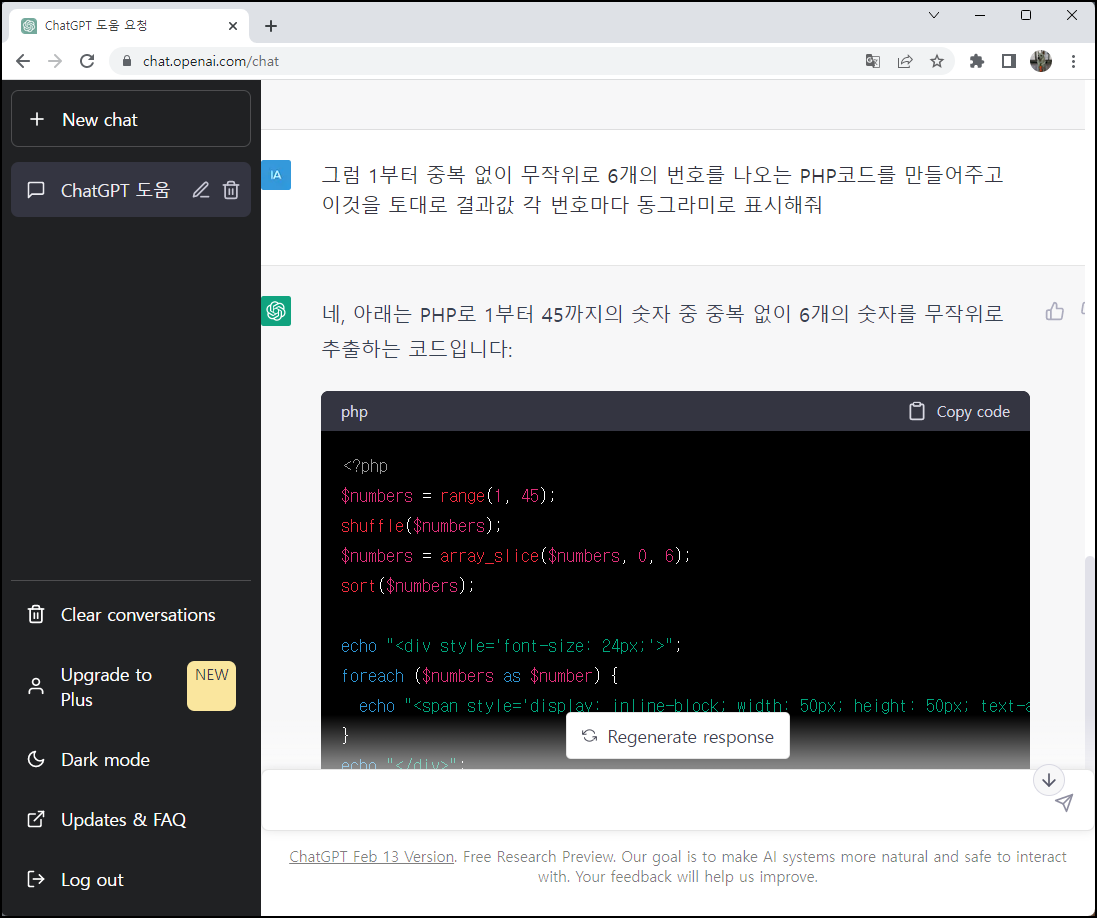1097x918 pixels.
Task: Bookmark this tab with the star
Action: (x=937, y=61)
